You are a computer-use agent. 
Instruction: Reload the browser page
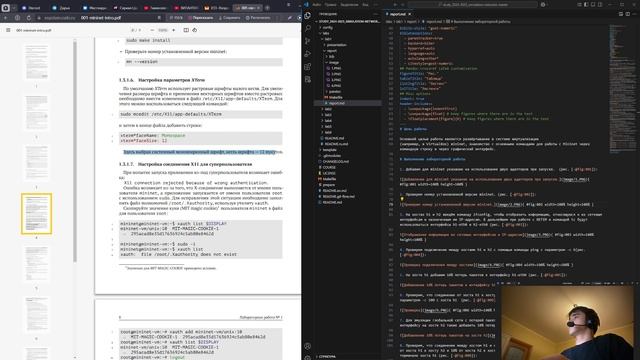pos(29,18)
